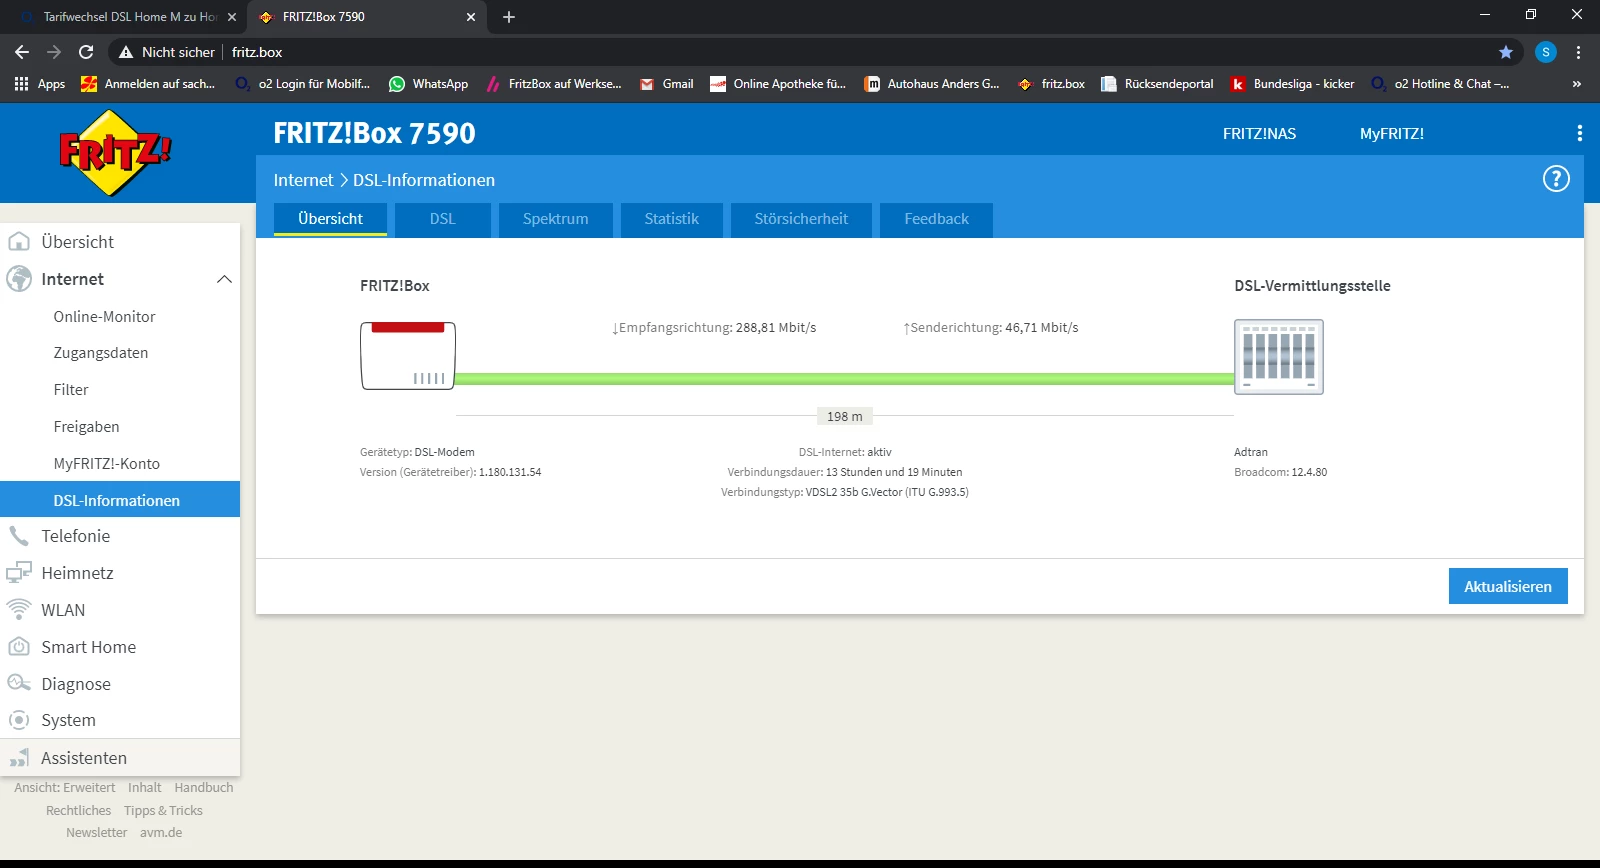This screenshot has width=1600, height=868.
Task: Open the Statistik tab
Action: pyautogui.click(x=672, y=219)
